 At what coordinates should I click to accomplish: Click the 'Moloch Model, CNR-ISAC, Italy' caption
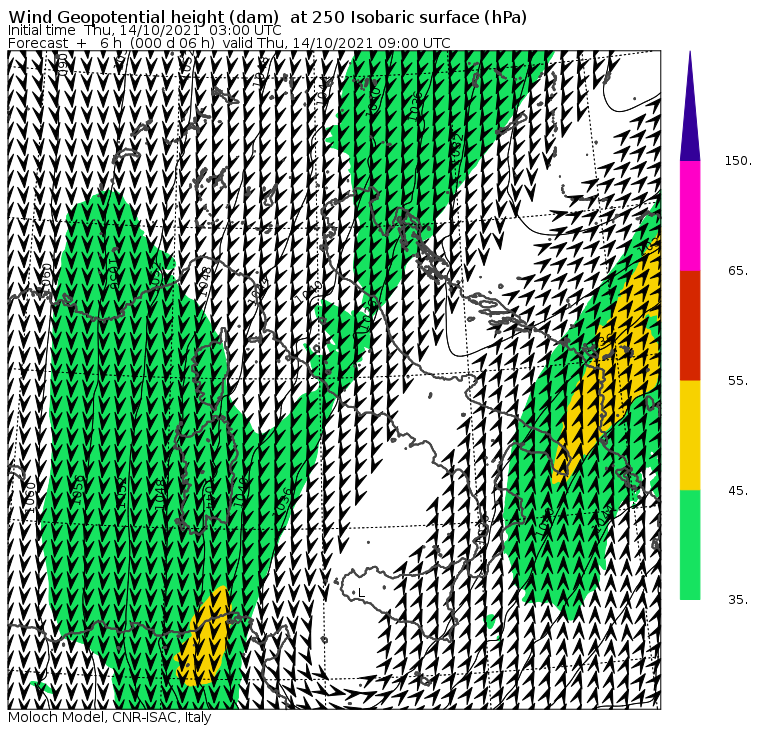pos(110,717)
